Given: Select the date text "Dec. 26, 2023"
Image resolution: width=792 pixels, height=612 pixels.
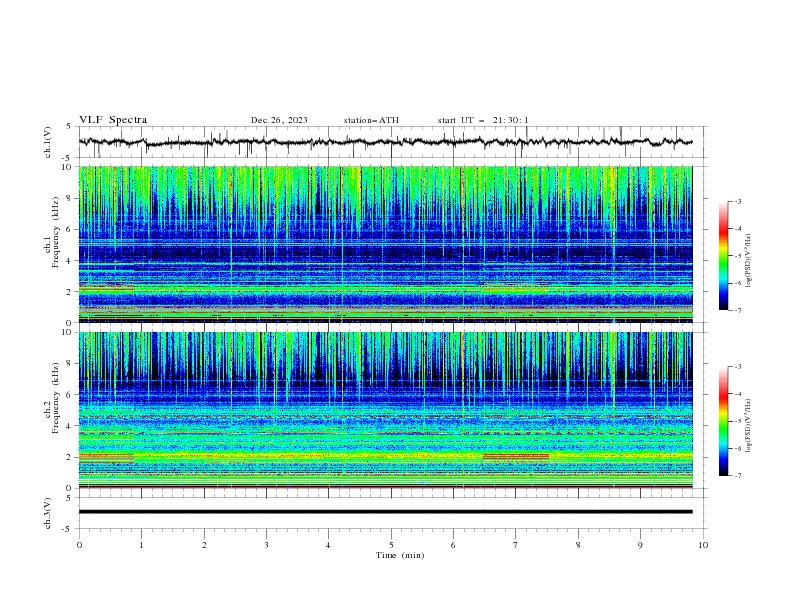Looking at the screenshot, I should [x=279, y=120].
